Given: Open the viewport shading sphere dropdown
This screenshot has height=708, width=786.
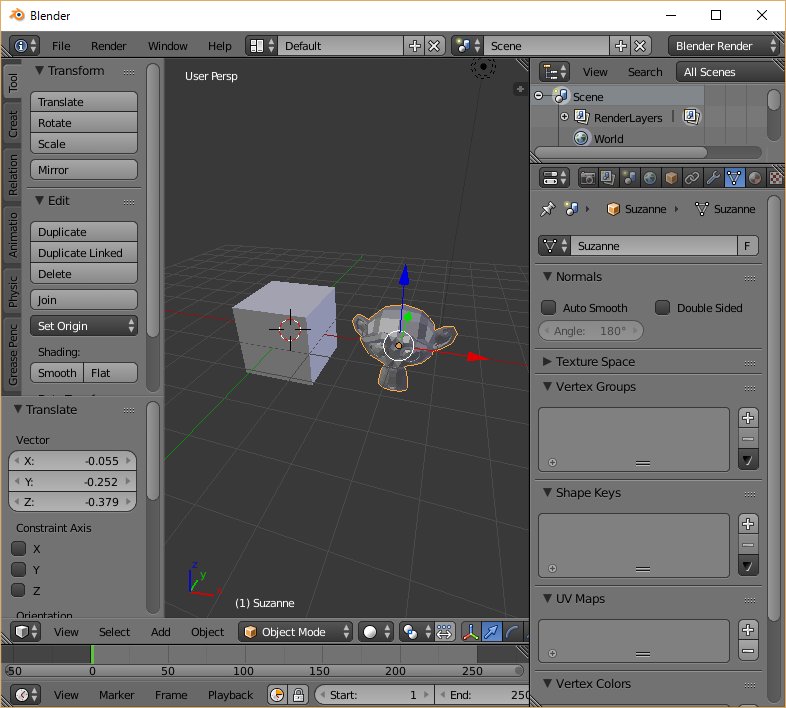Looking at the screenshot, I should [x=375, y=632].
